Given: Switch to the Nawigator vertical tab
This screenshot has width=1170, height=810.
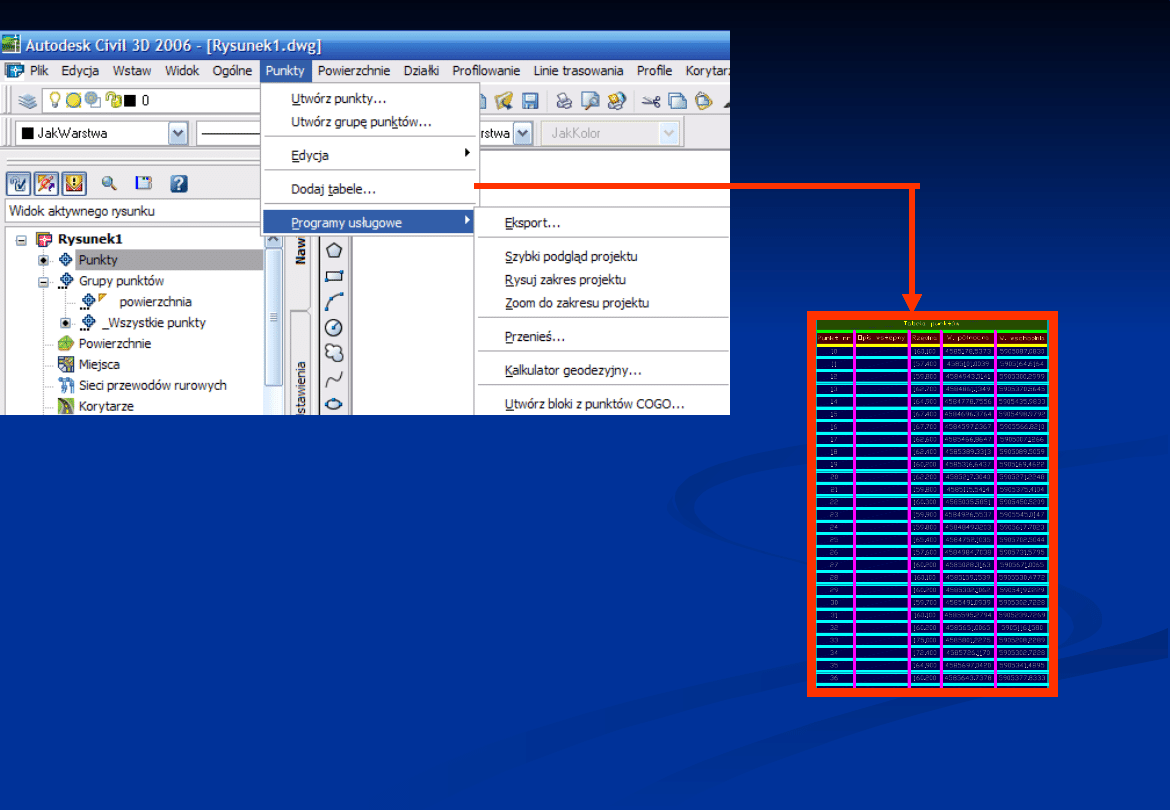Looking at the screenshot, I should tap(301, 250).
